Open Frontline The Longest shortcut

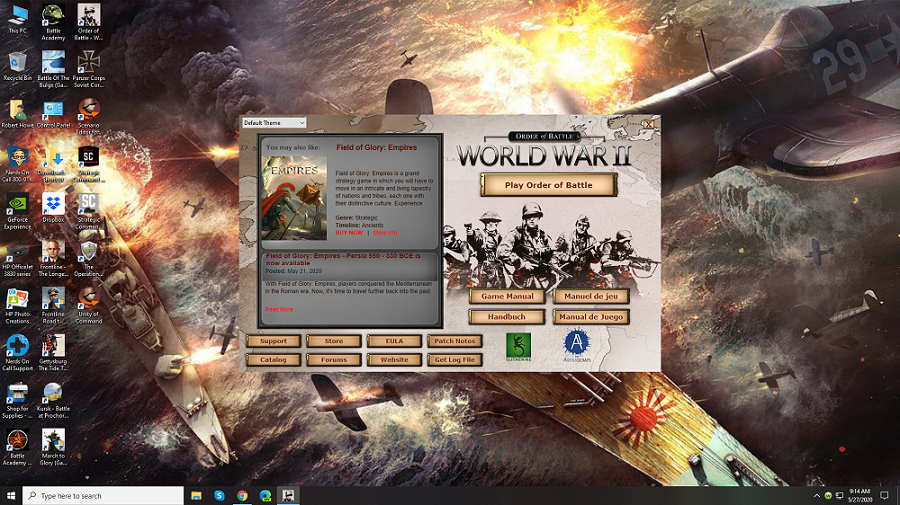click(53, 258)
